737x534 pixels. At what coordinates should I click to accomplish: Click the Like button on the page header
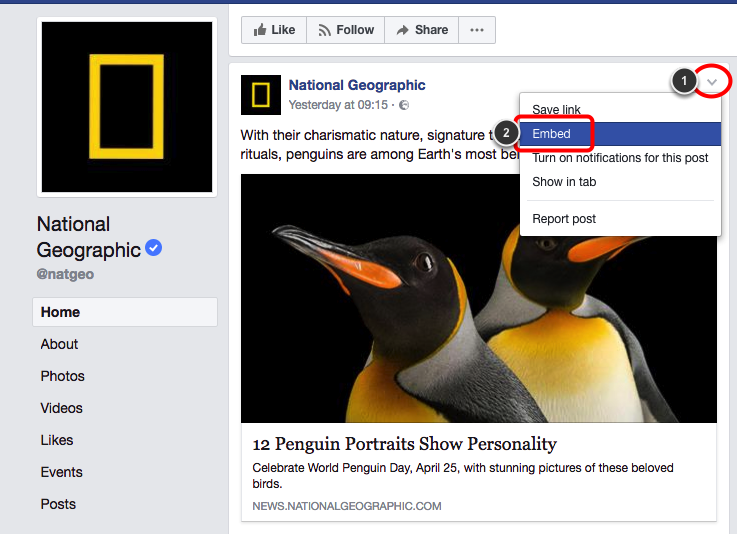pyautogui.click(x=274, y=30)
